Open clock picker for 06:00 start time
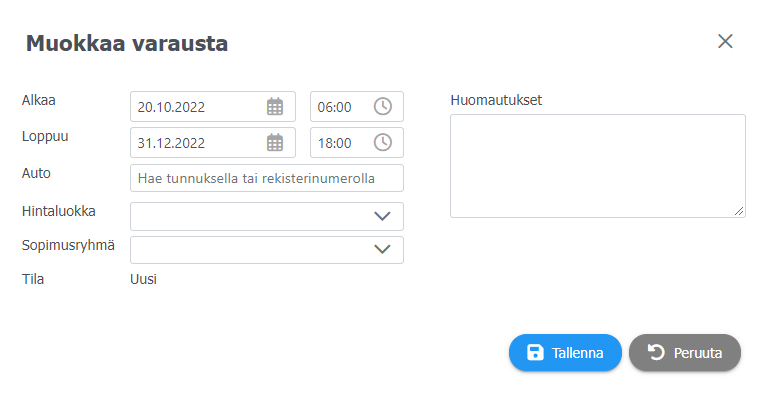 coord(383,107)
